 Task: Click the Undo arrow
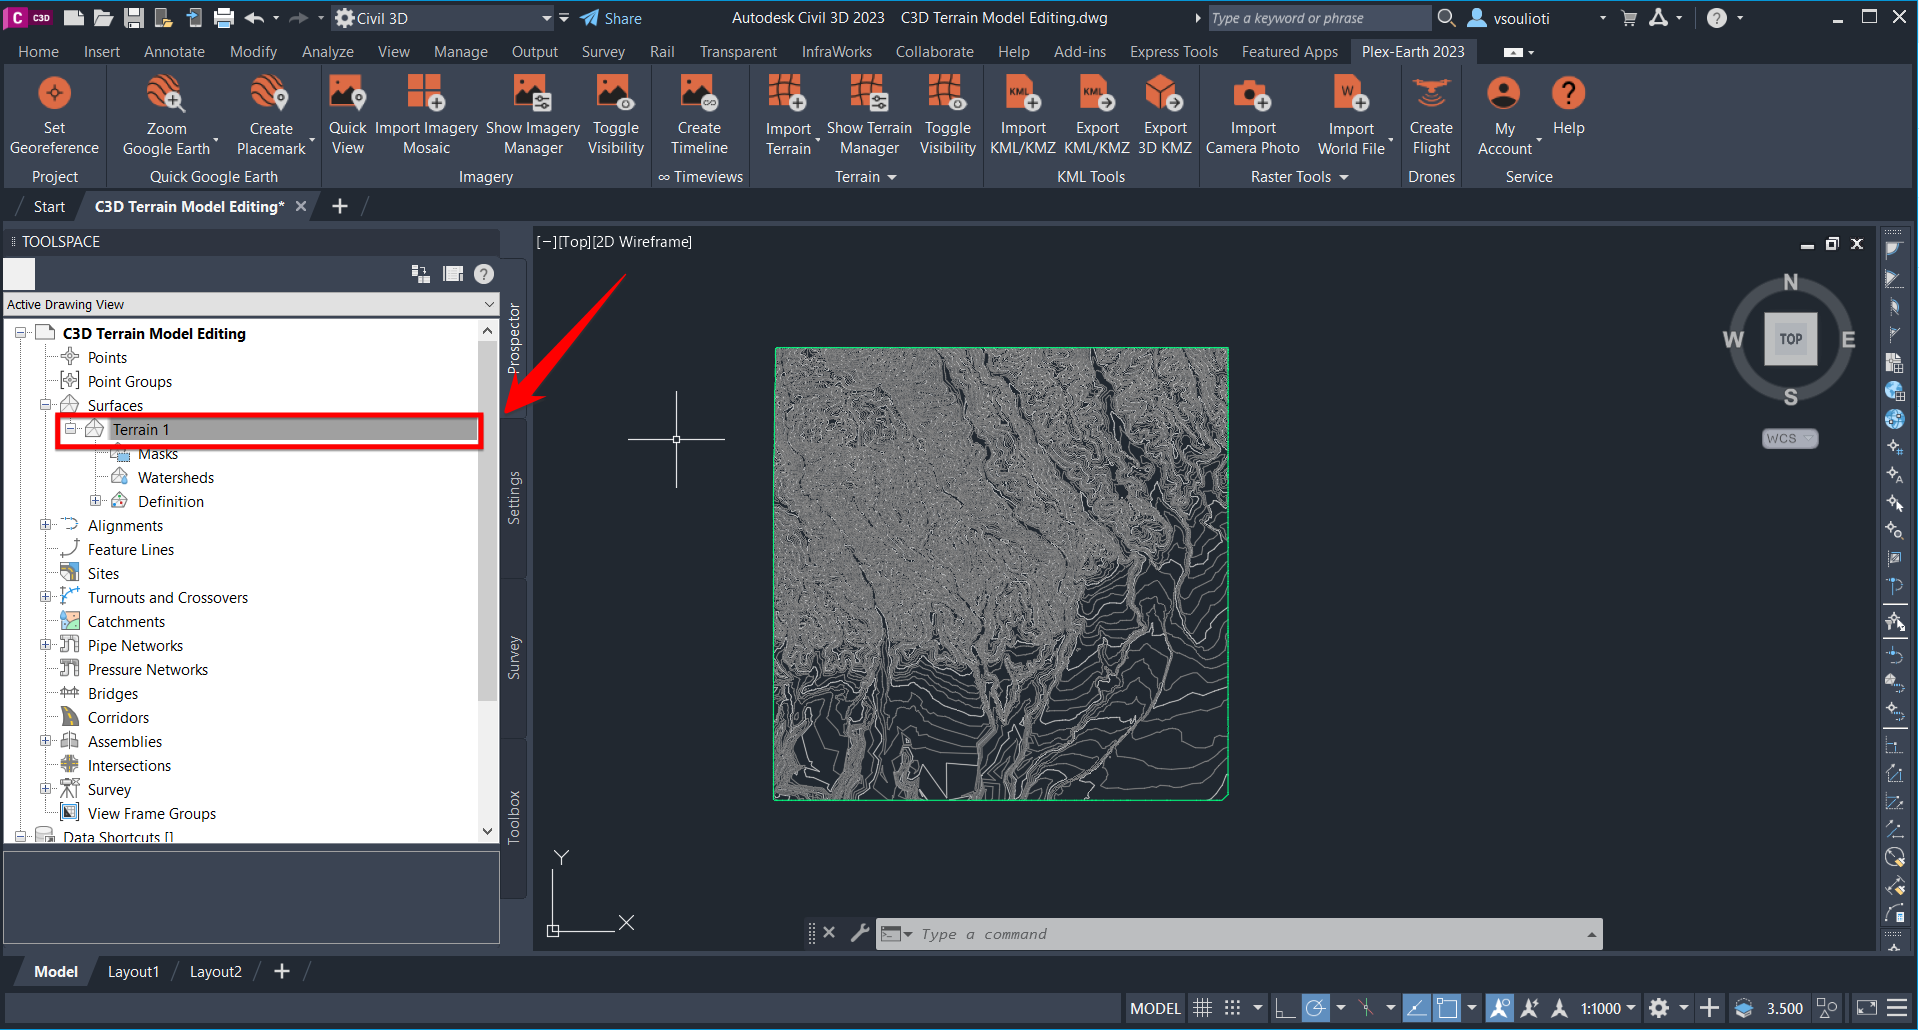coord(254,18)
